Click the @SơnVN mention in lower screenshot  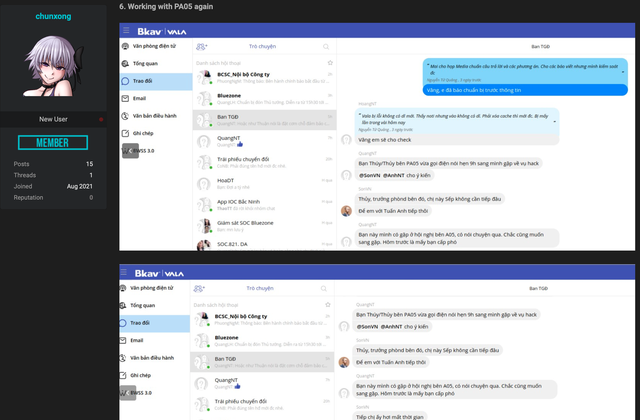tap(367, 327)
